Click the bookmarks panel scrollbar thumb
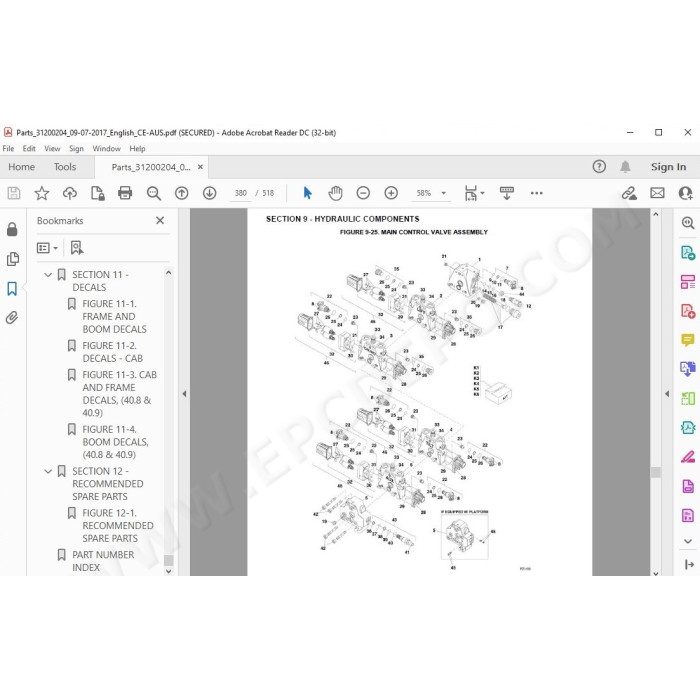The image size is (700, 700). click(168, 560)
